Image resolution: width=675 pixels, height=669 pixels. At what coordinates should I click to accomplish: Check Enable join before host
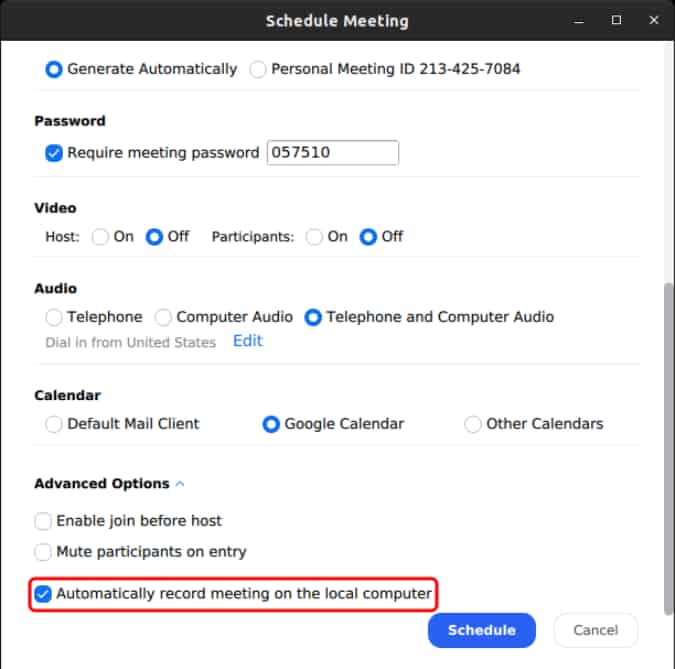pyautogui.click(x=43, y=521)
